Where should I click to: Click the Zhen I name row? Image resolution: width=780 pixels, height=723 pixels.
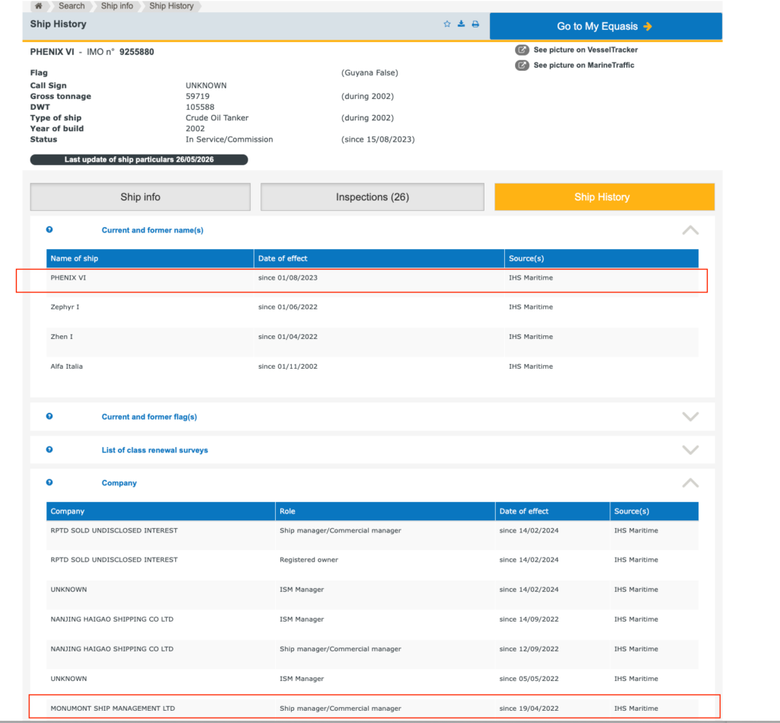[372, 340]
